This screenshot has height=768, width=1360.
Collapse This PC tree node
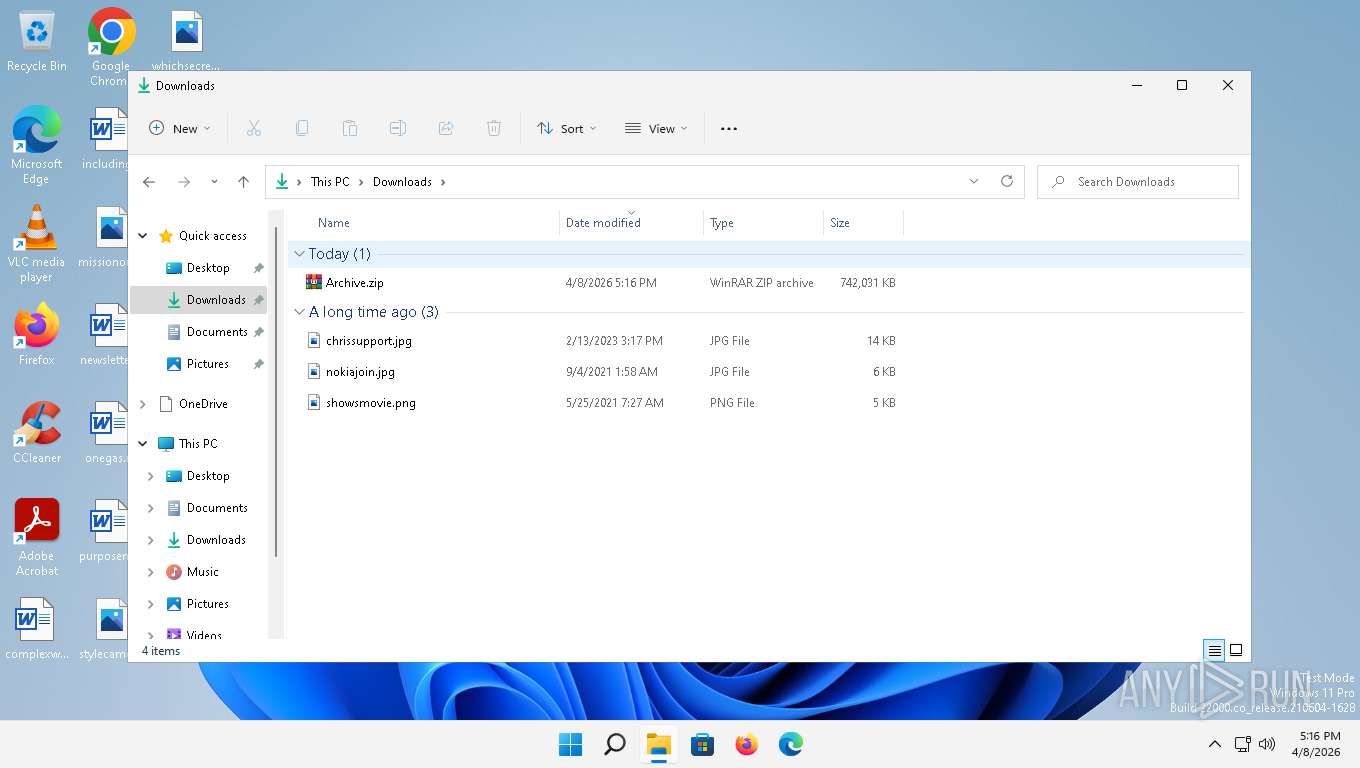click(143, 444)
